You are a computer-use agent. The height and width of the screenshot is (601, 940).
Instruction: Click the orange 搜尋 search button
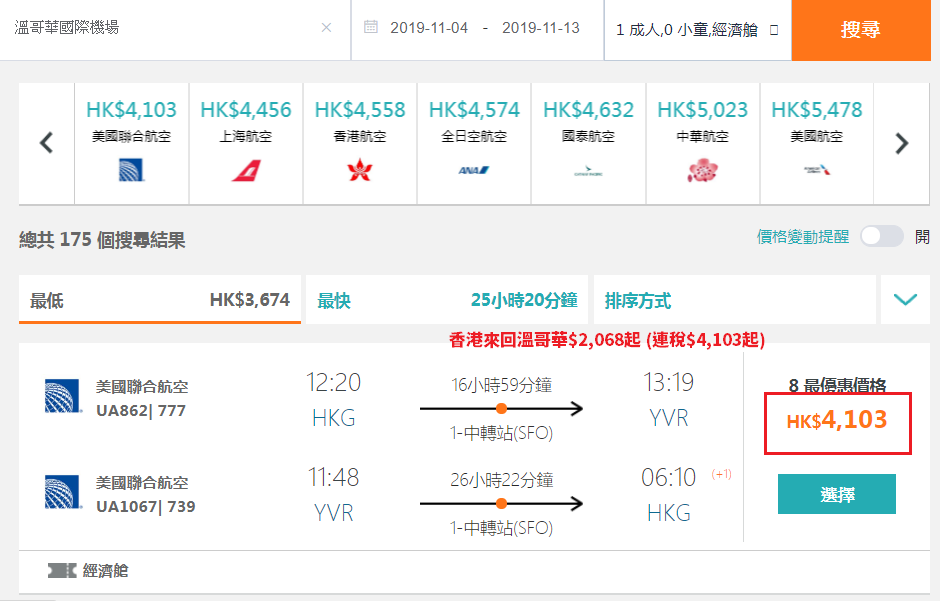[x=861, y=29]
